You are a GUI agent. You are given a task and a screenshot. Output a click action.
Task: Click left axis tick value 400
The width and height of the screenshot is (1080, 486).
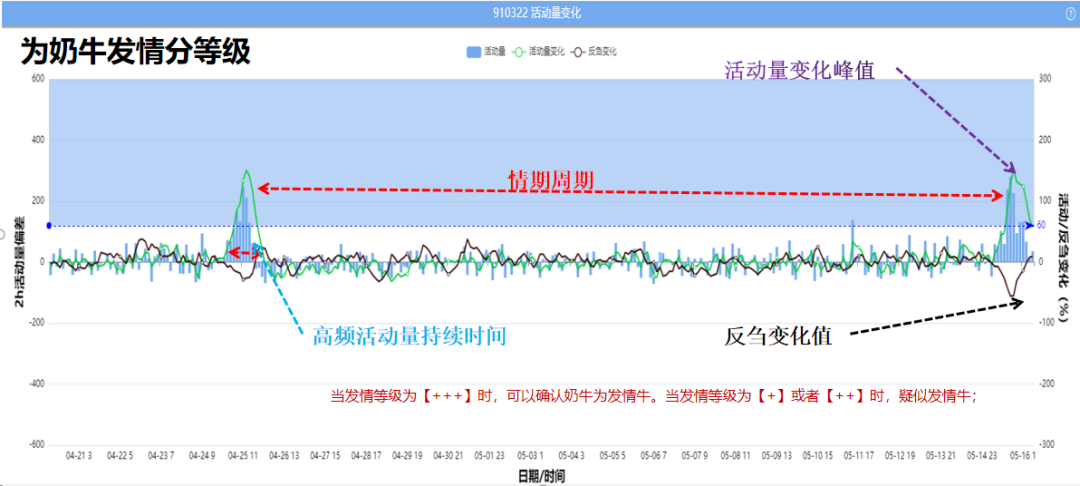[x=39, y=140]
